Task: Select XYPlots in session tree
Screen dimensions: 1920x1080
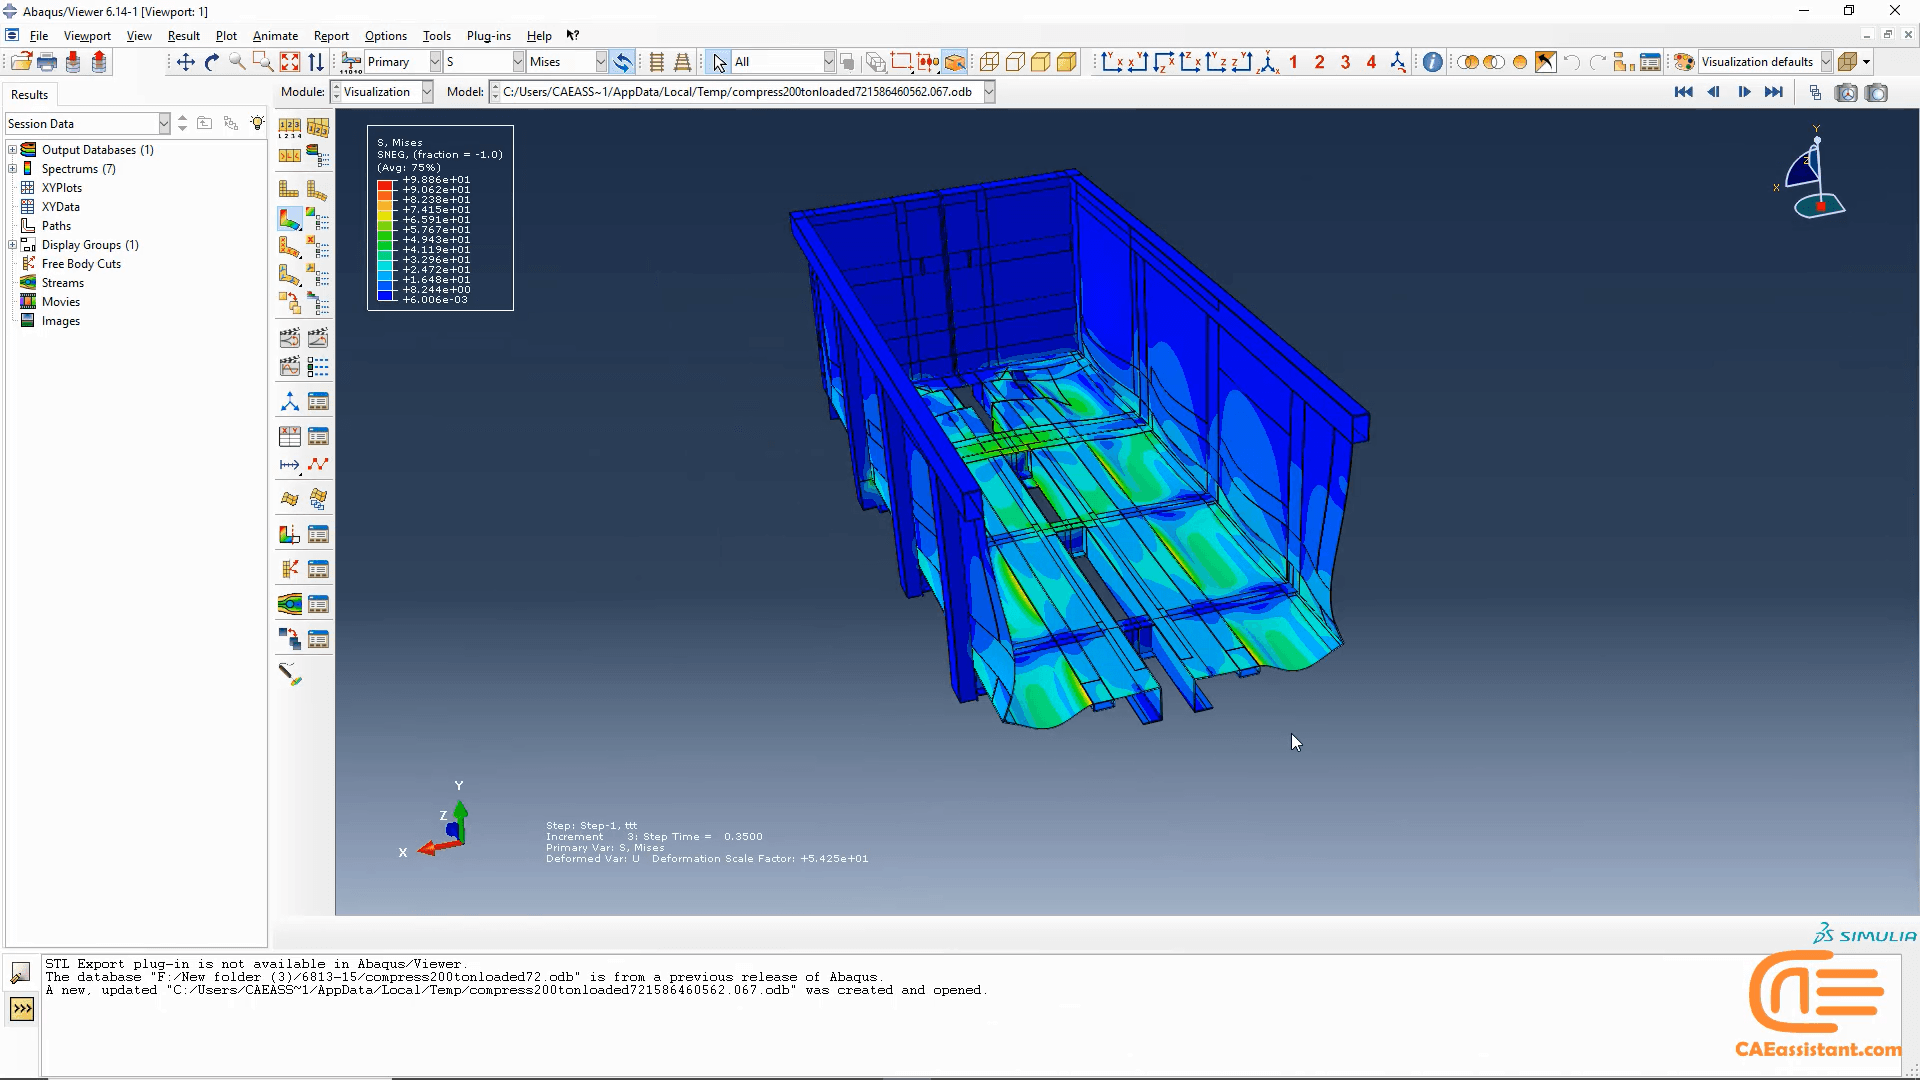Action: point(62,188)
